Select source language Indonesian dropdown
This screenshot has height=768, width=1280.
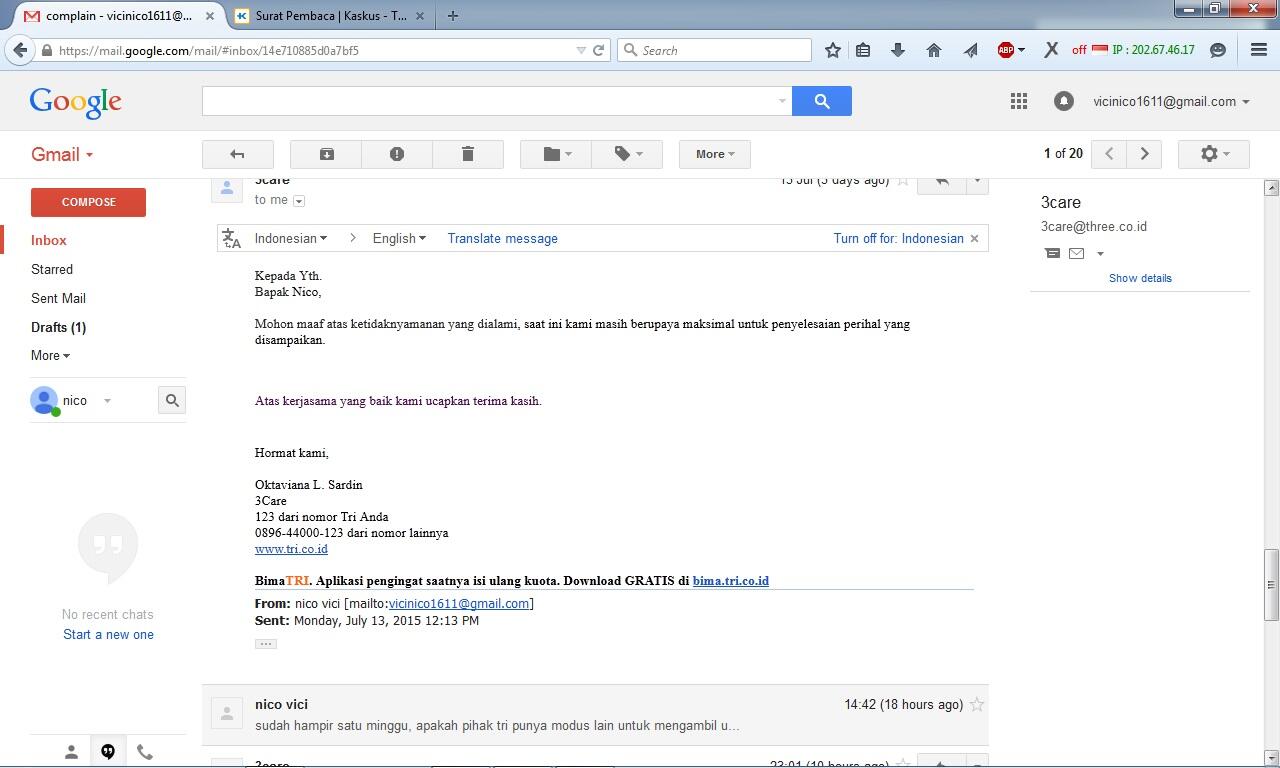[x=291, y=238]
